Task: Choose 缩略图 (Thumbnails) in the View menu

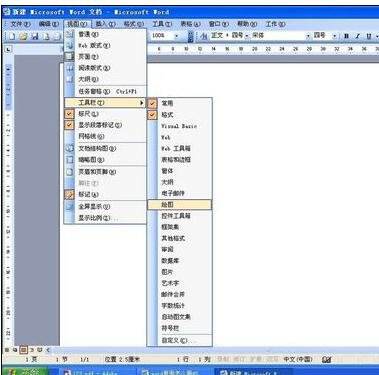Action: (x=106, y=160)
